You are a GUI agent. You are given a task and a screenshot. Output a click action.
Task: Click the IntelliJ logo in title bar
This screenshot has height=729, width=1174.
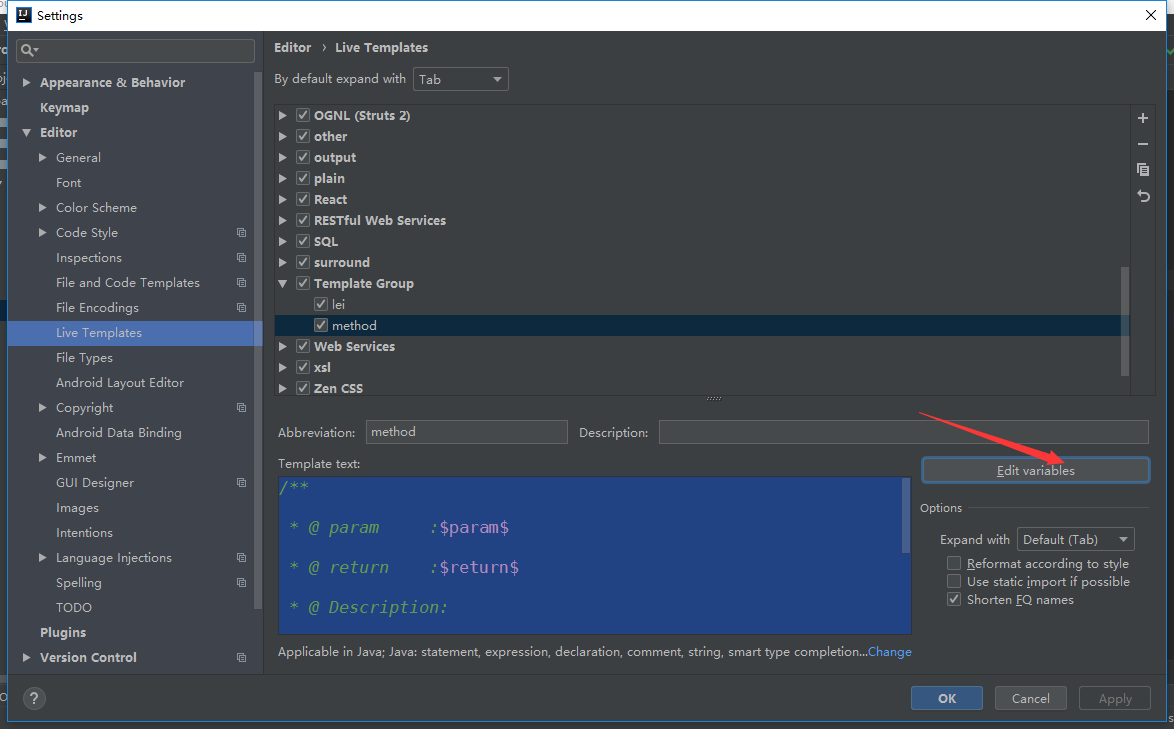point(24,15)
